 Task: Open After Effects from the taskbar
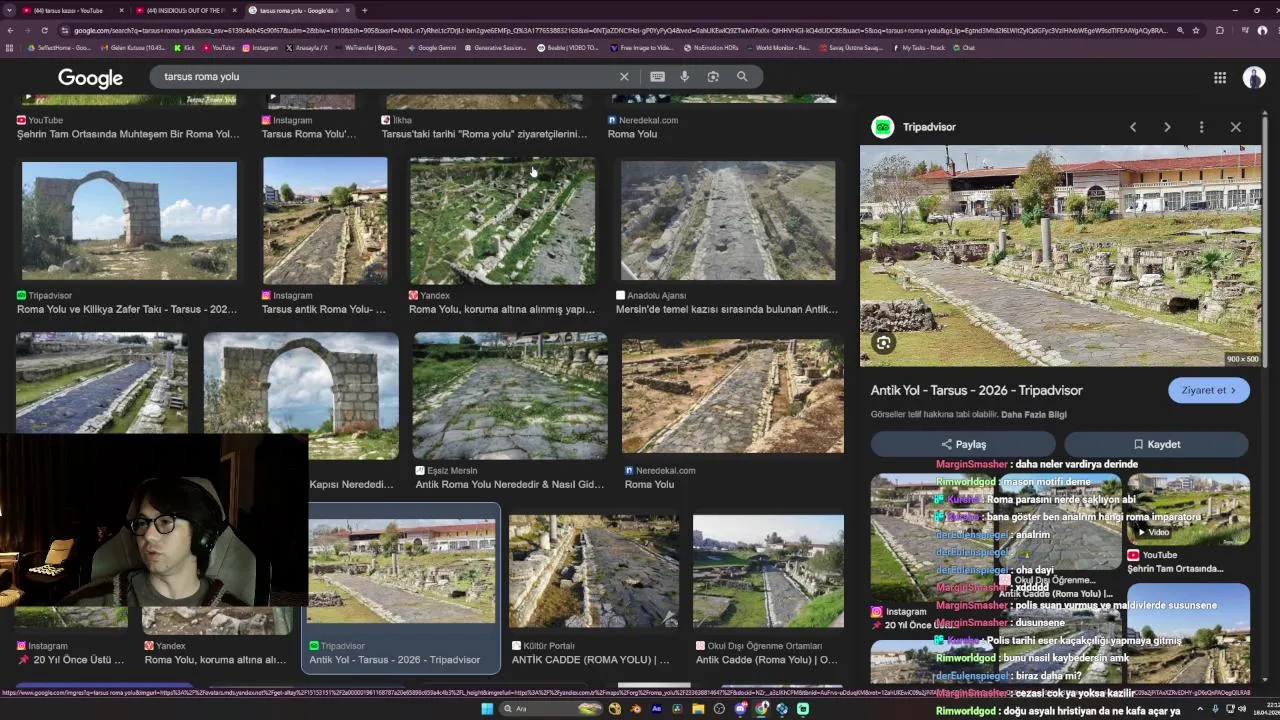[x=657, y=709]
